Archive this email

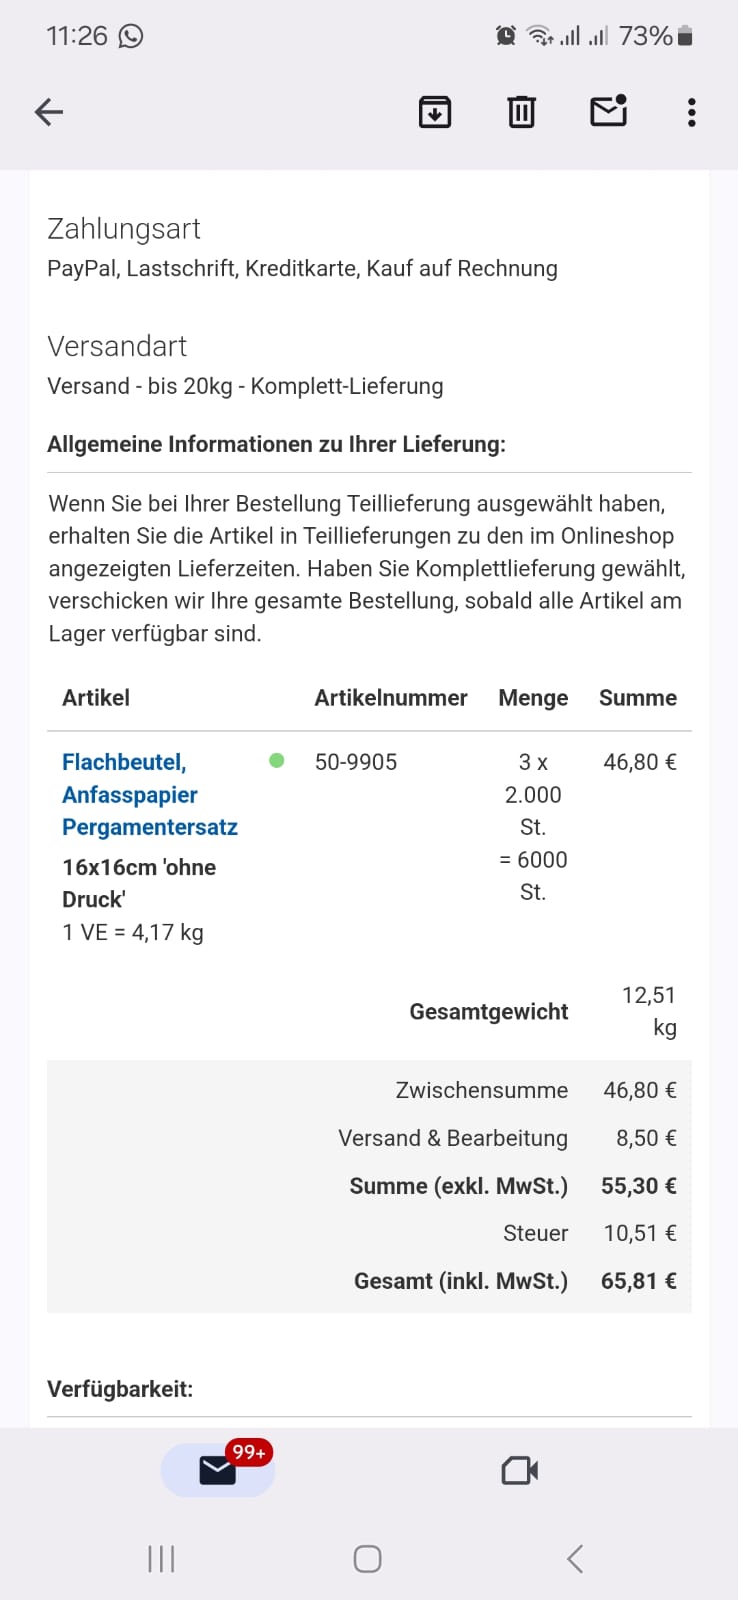[x=435, y=112]
